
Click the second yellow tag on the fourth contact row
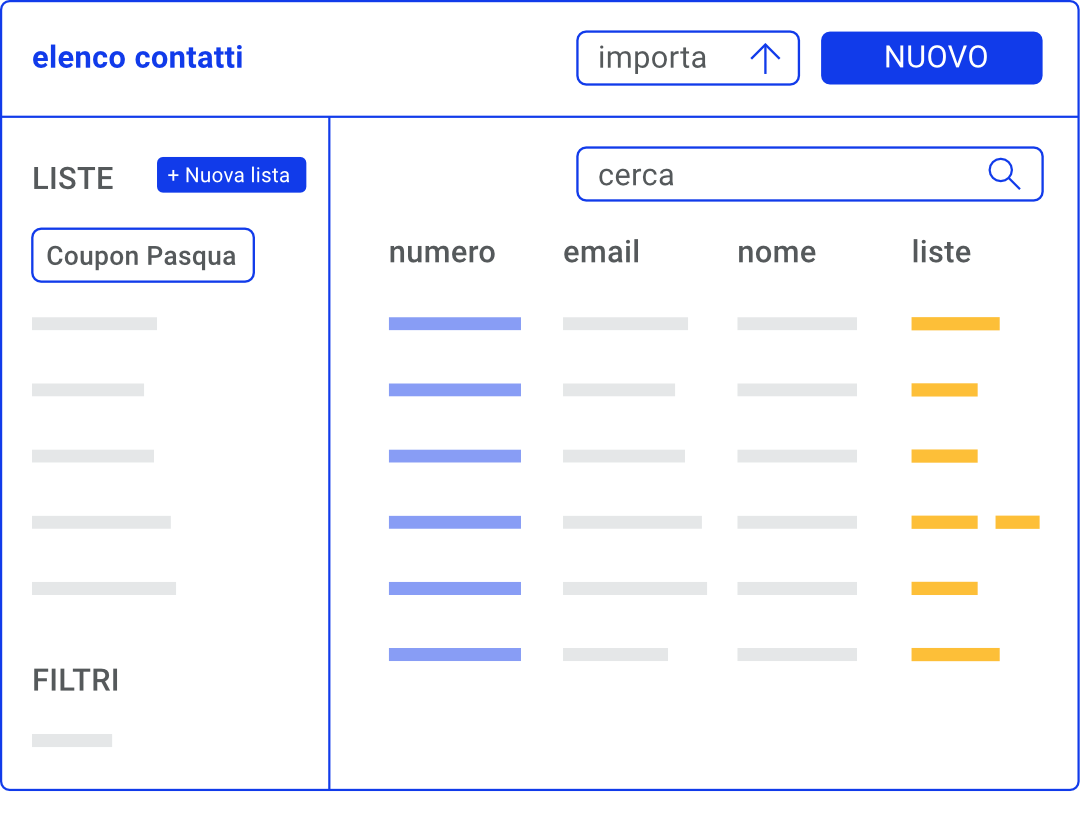pyautogui.click(x=1017, y=521)
